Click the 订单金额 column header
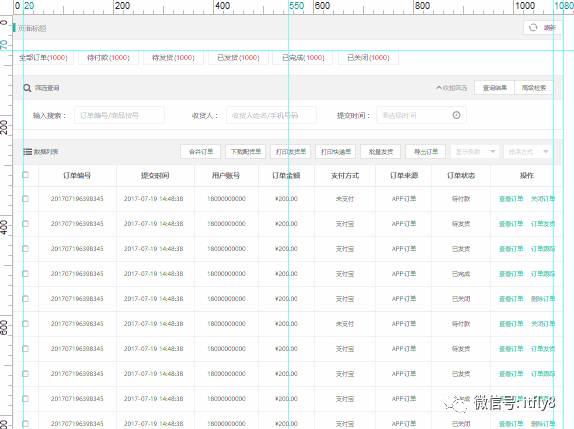This screenshot has height=429, width=574. [x=286, y=176]
